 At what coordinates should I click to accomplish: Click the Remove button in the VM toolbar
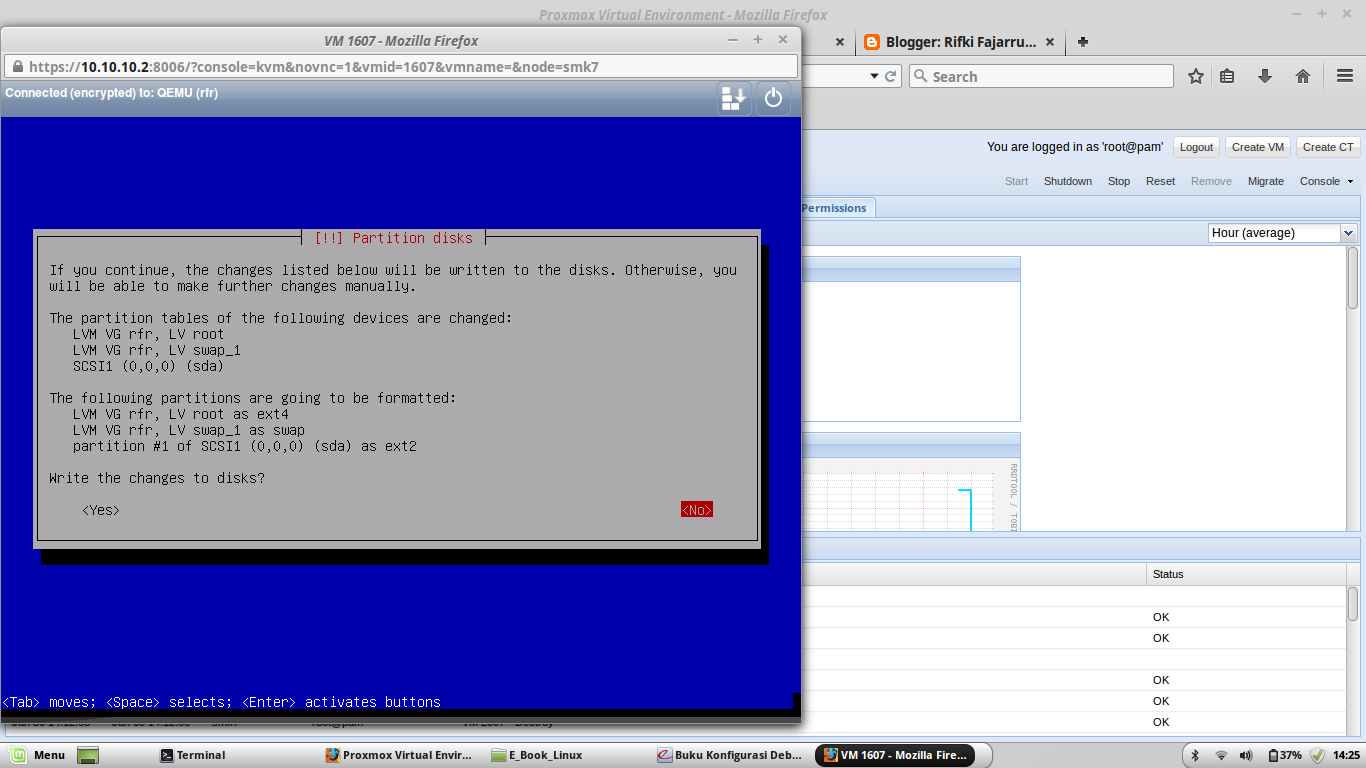(1211, 181)
